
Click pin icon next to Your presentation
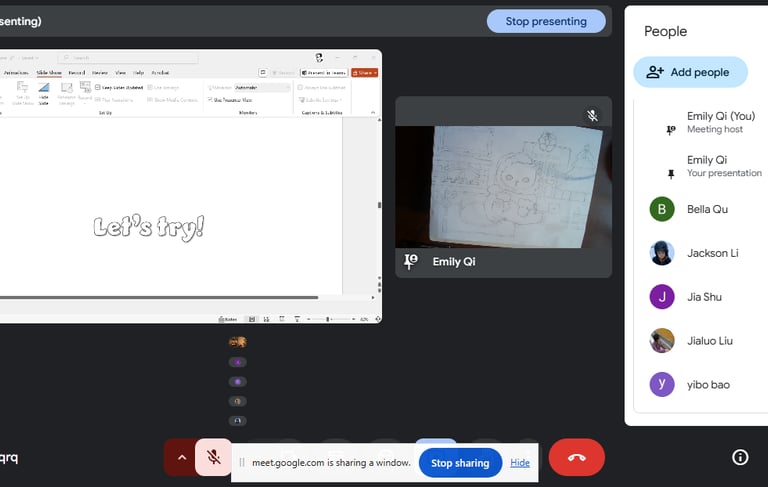coord(671,173)
